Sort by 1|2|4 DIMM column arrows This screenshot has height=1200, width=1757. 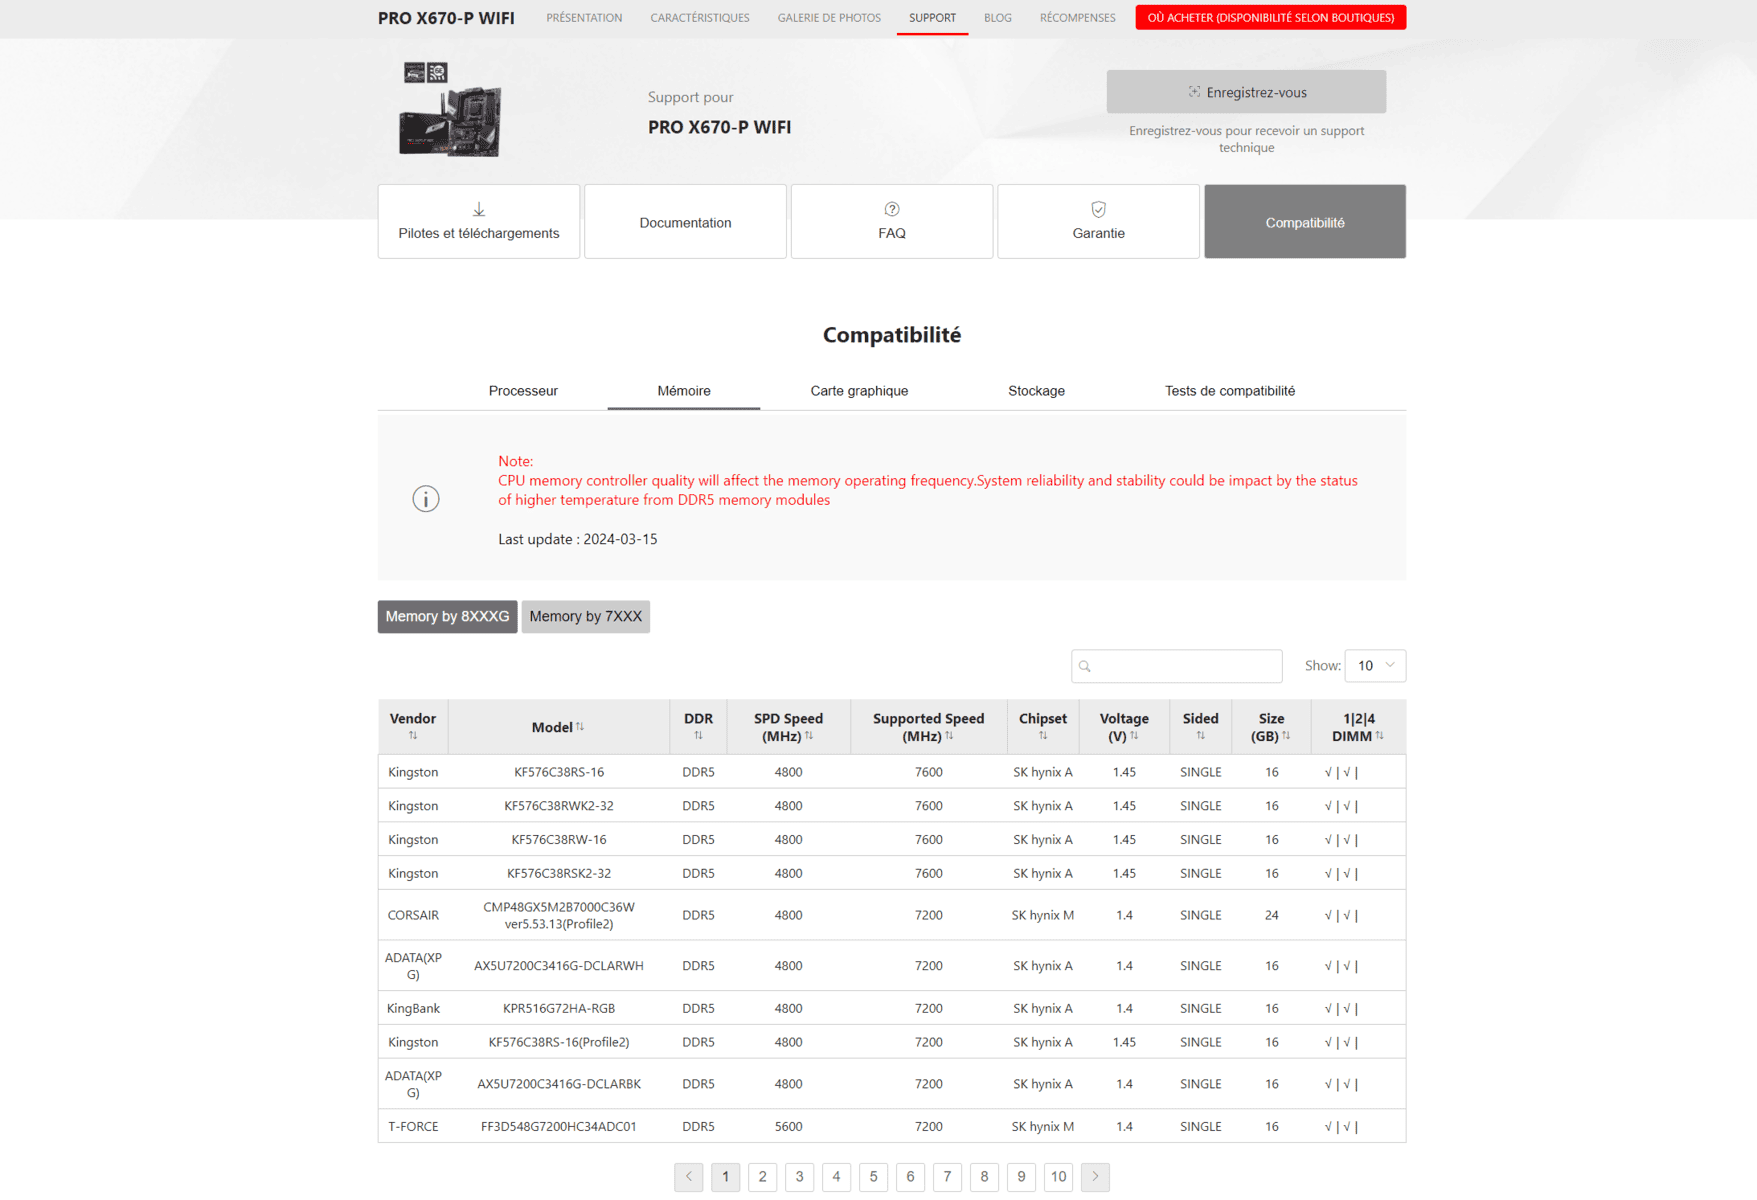click(1380, 736)
